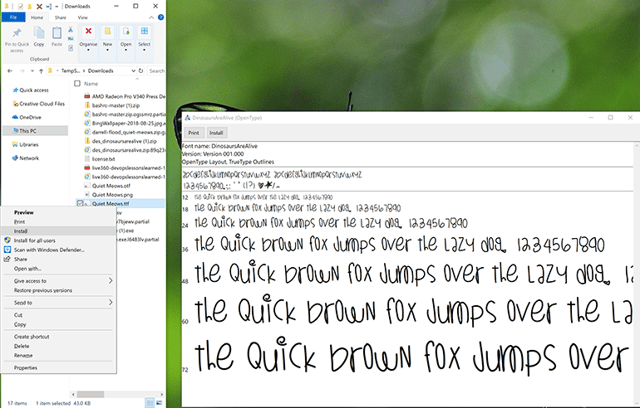Click the Pin to Quick access icon
The height and width of the screenshot is (408, 640).
tap(17, 33)
